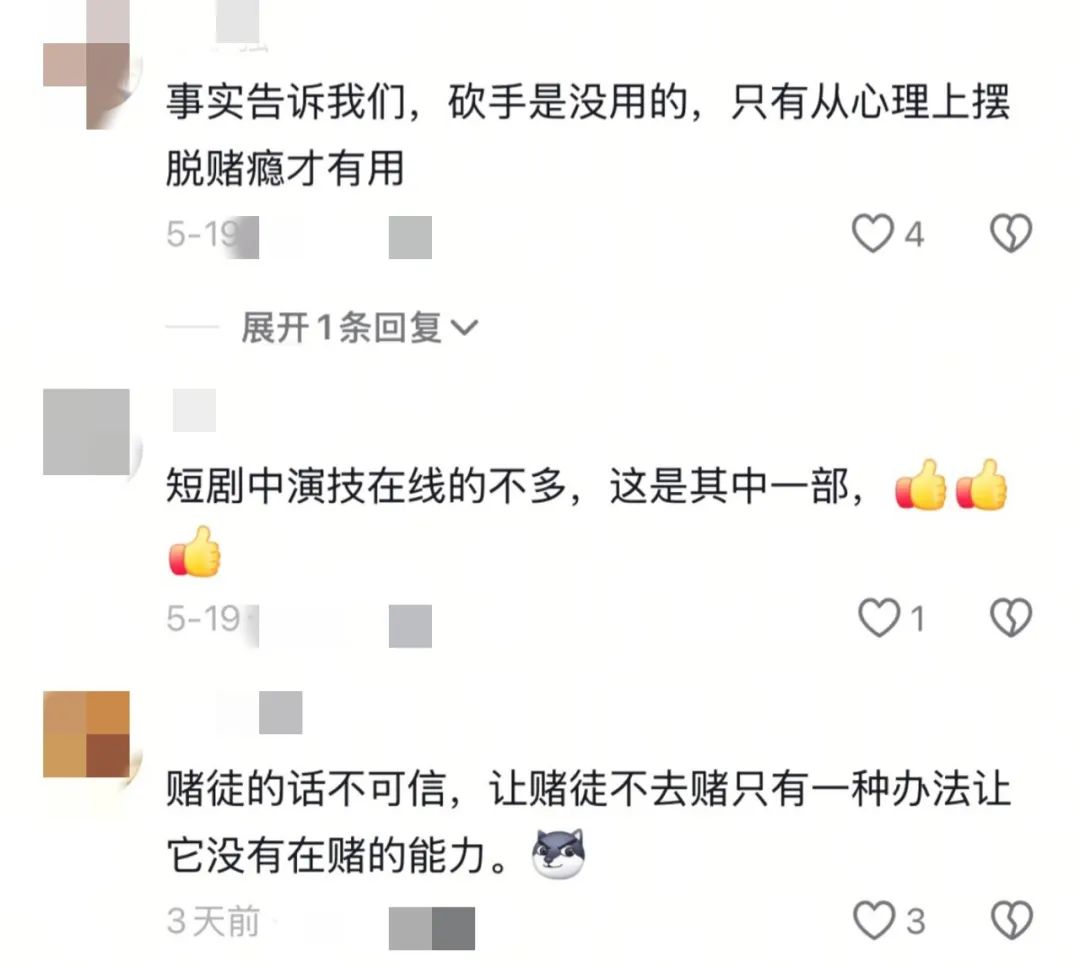Screen dimensions: 1080x968
Task: Tap the 3天前 timestamp
Action: [x=213, y=921]
